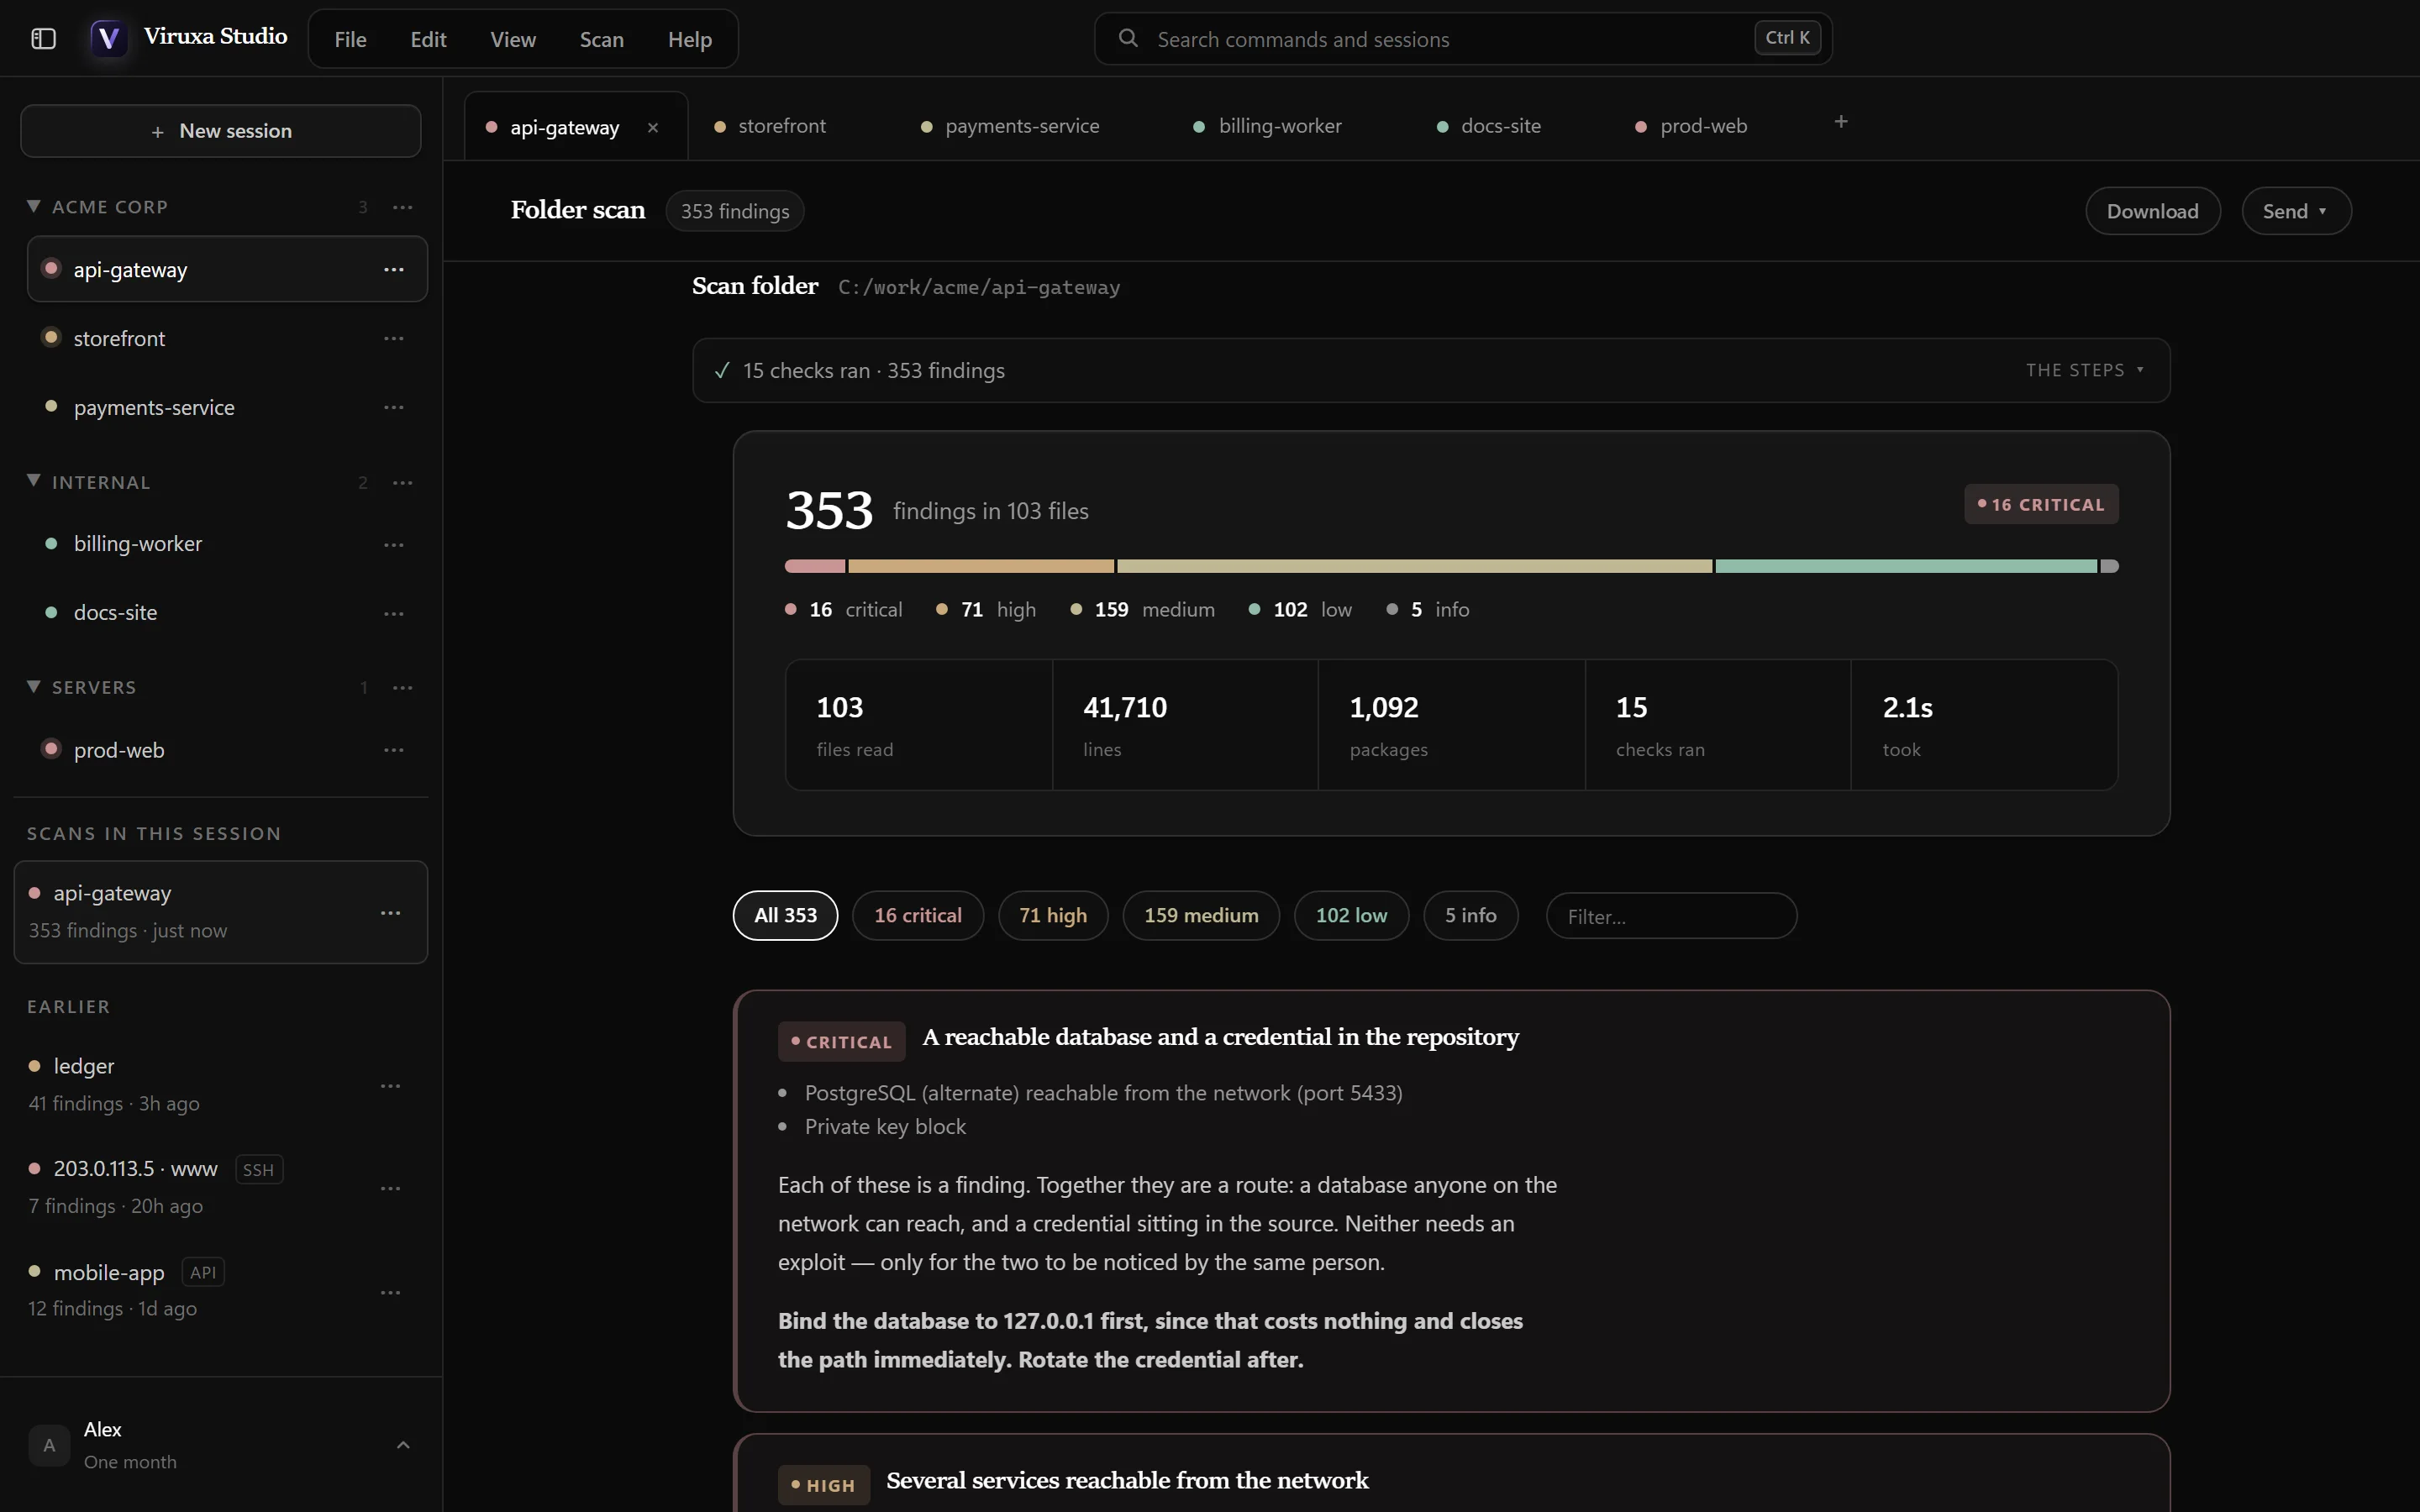Viewport: 2420px width, 1512px height.
Task: Open more options for mobile-app scan
Action: coord(391,1293)
